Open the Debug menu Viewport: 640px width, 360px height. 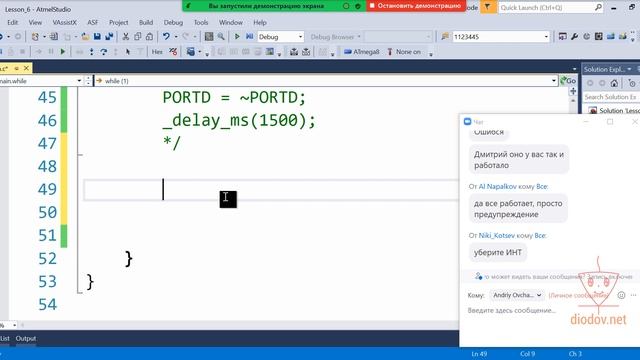173,22
